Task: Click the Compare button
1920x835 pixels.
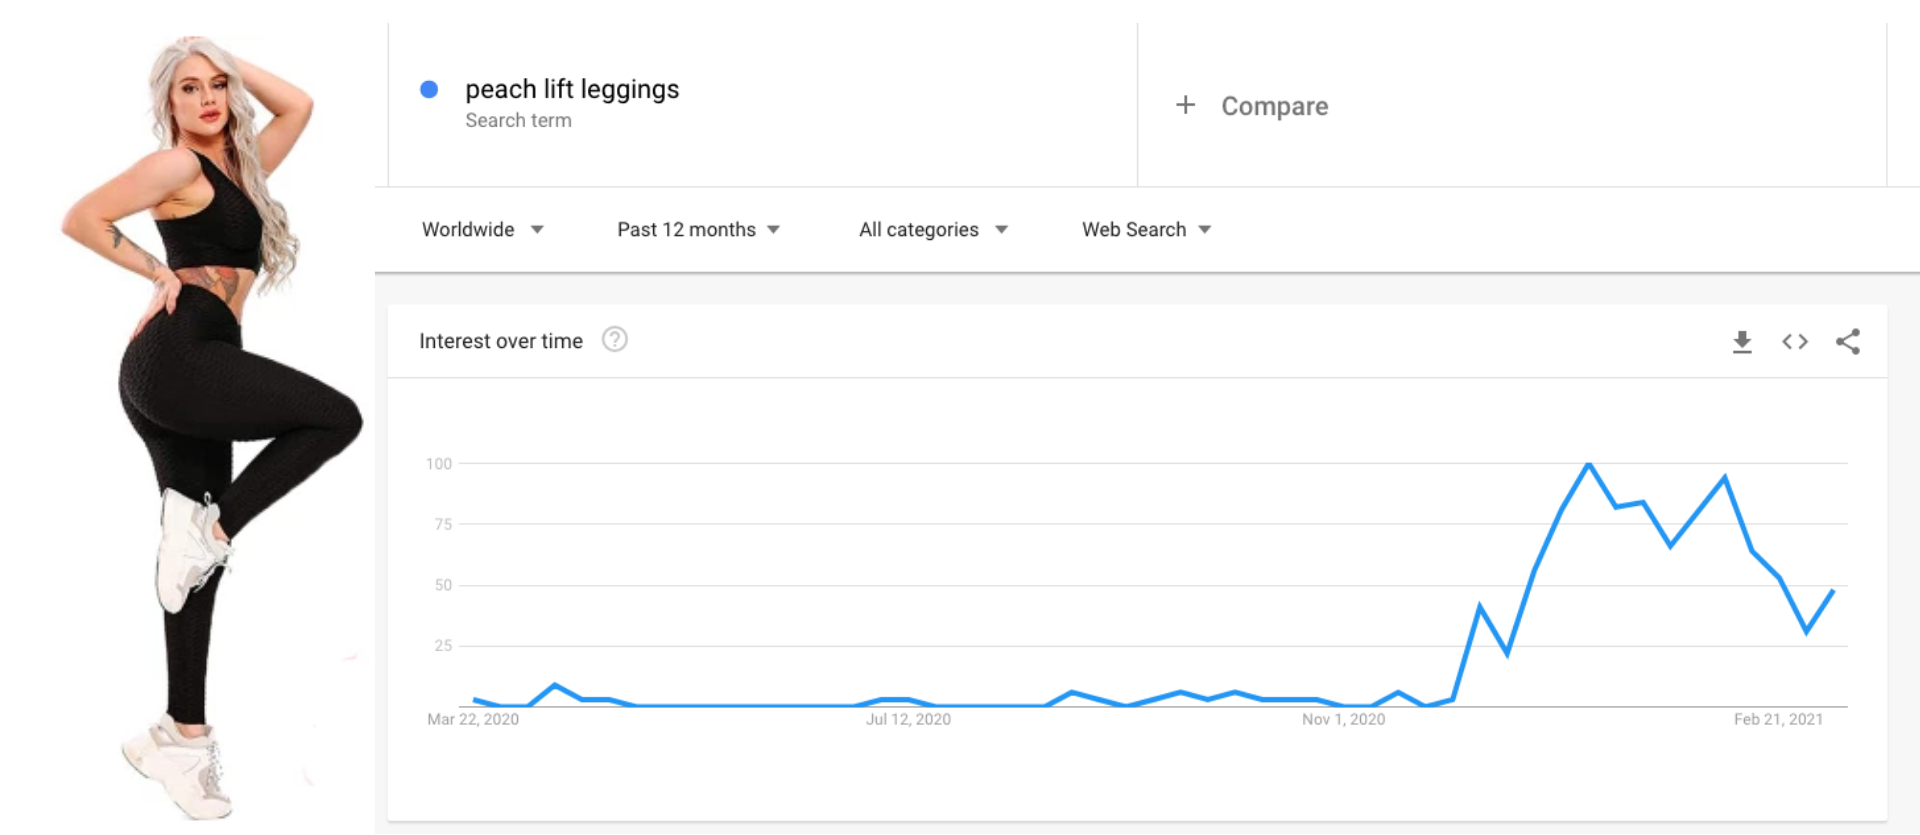Action: tap(1252, 106)
